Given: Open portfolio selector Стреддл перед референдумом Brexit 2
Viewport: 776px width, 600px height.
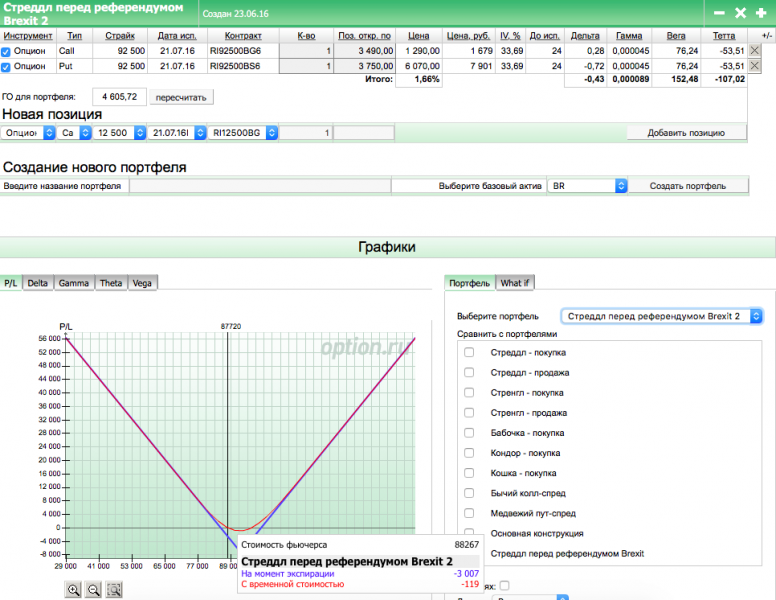Looking at the screenshot, I should pos(662,316).
